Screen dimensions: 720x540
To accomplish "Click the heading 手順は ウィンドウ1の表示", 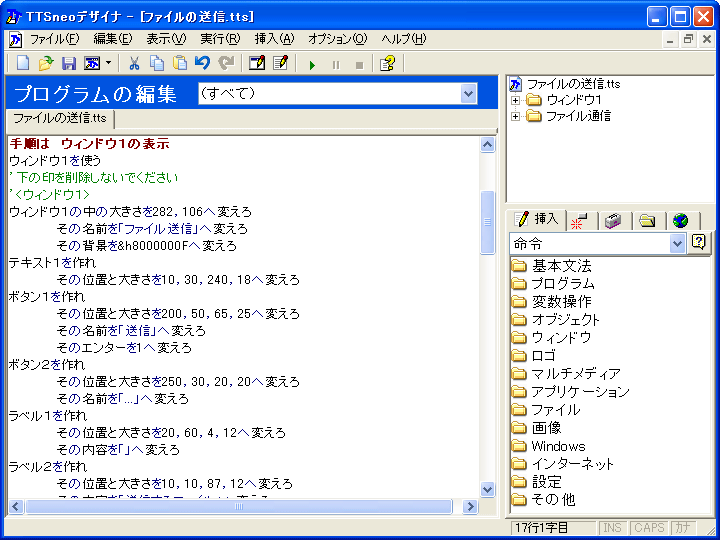I will click(90, 144).
